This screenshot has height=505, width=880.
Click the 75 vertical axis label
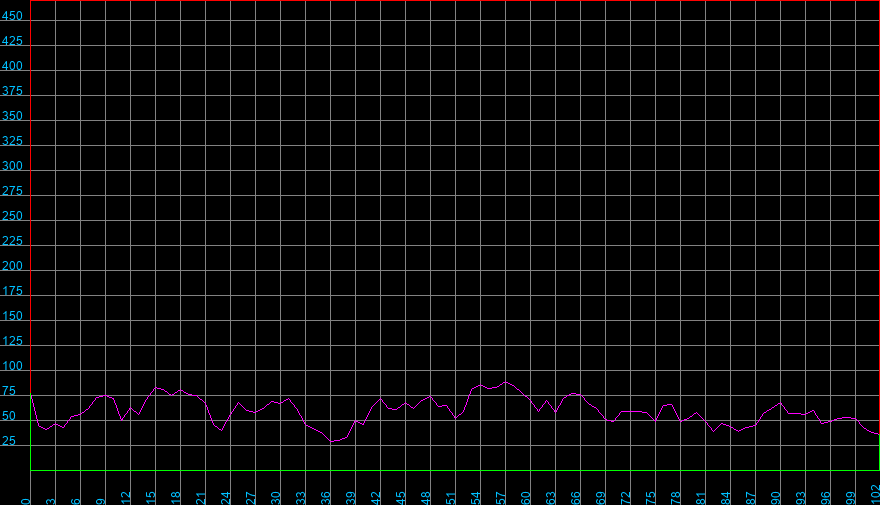tap(8, 391)
